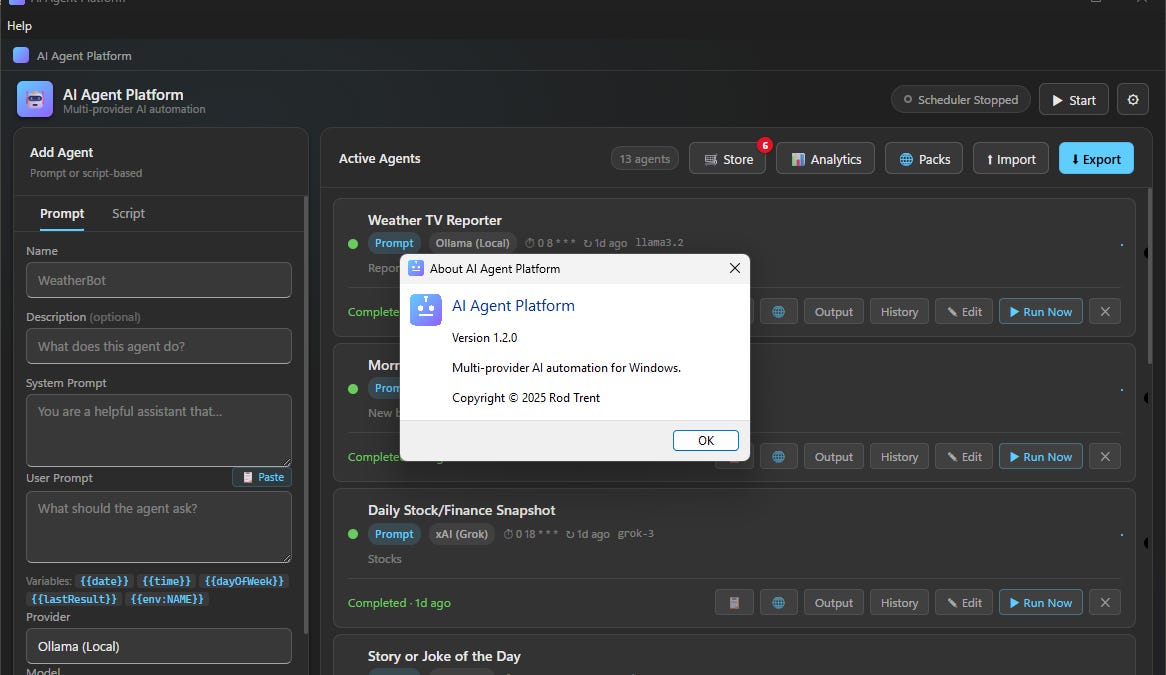Click the Add Agent panel scrollbar
The width and height of the screenshot is (1166, 675).
(x=306, y=416)
